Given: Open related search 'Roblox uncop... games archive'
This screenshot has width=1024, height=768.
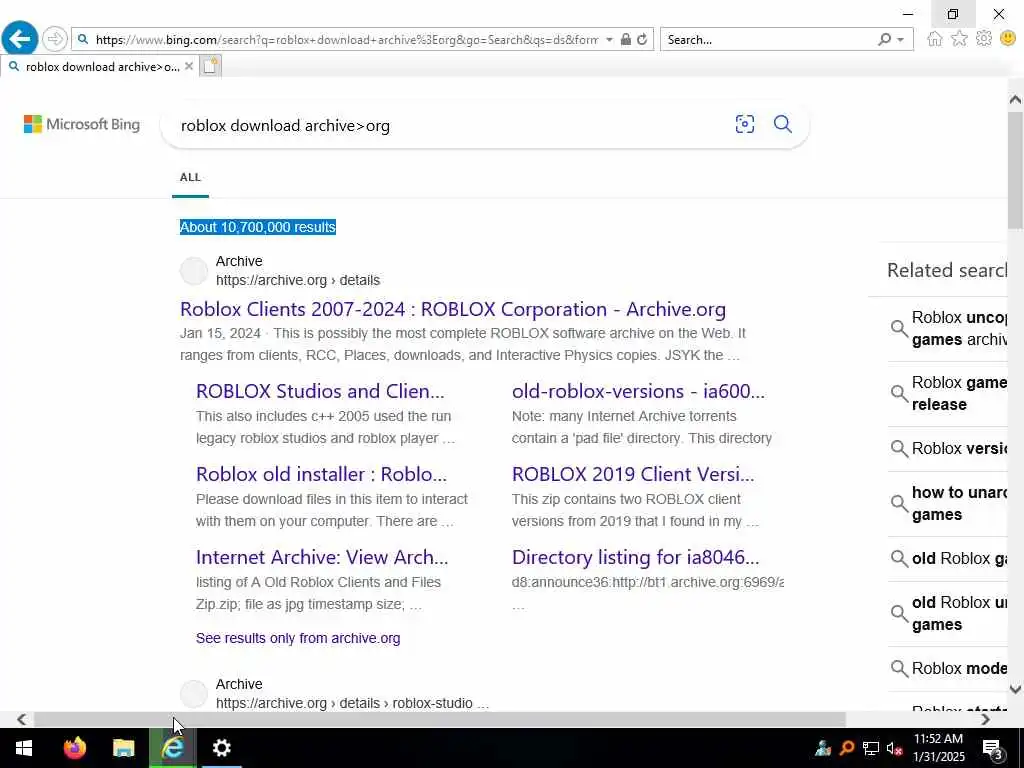Looking at the screenshot, I should coord(949,328).
